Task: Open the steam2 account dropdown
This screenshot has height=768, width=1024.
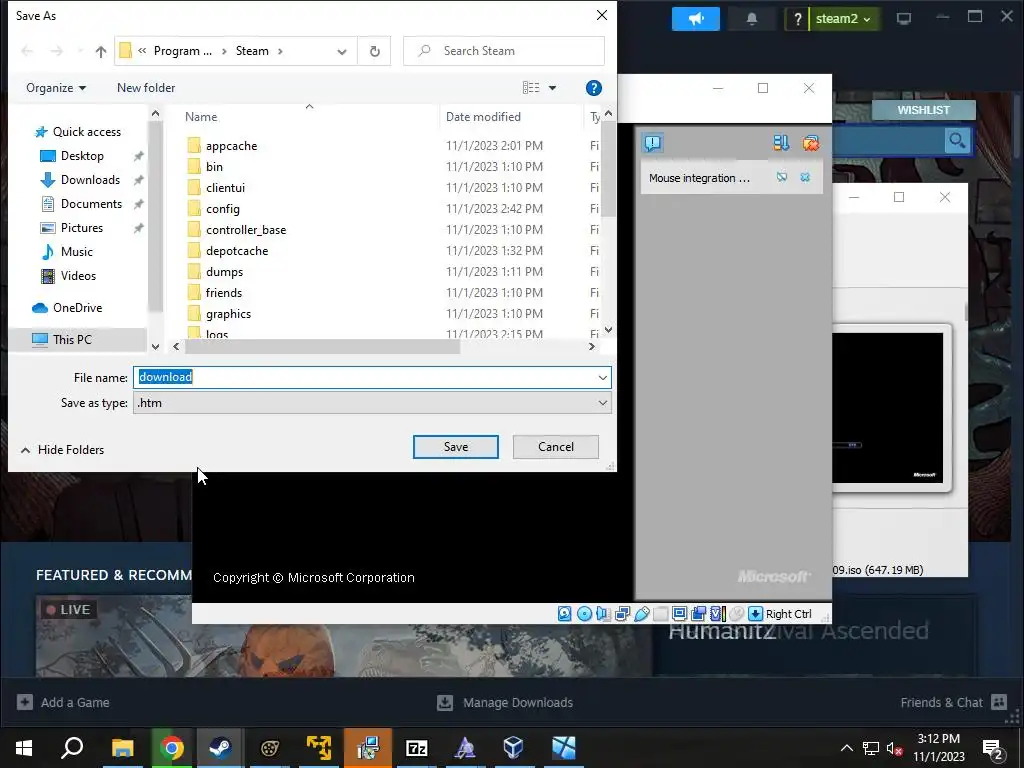Action: point(843,19)
